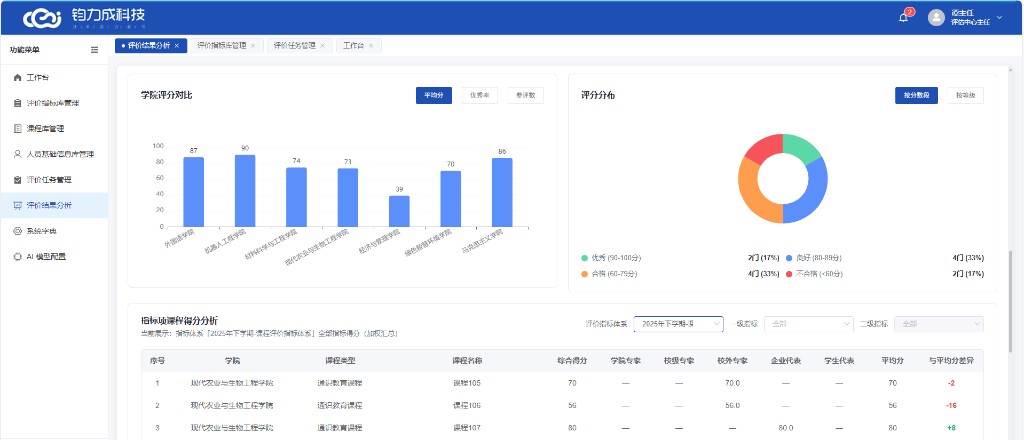Viewport: 1024px width, 440px height.
Task: Close the 评价任务管理 page tab
Action: (x=322, y=46)
